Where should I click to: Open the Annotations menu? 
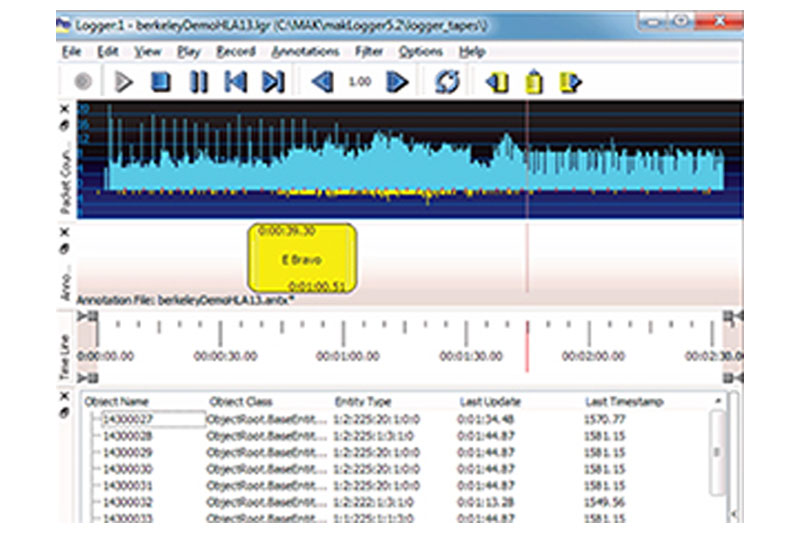(305, 52)
